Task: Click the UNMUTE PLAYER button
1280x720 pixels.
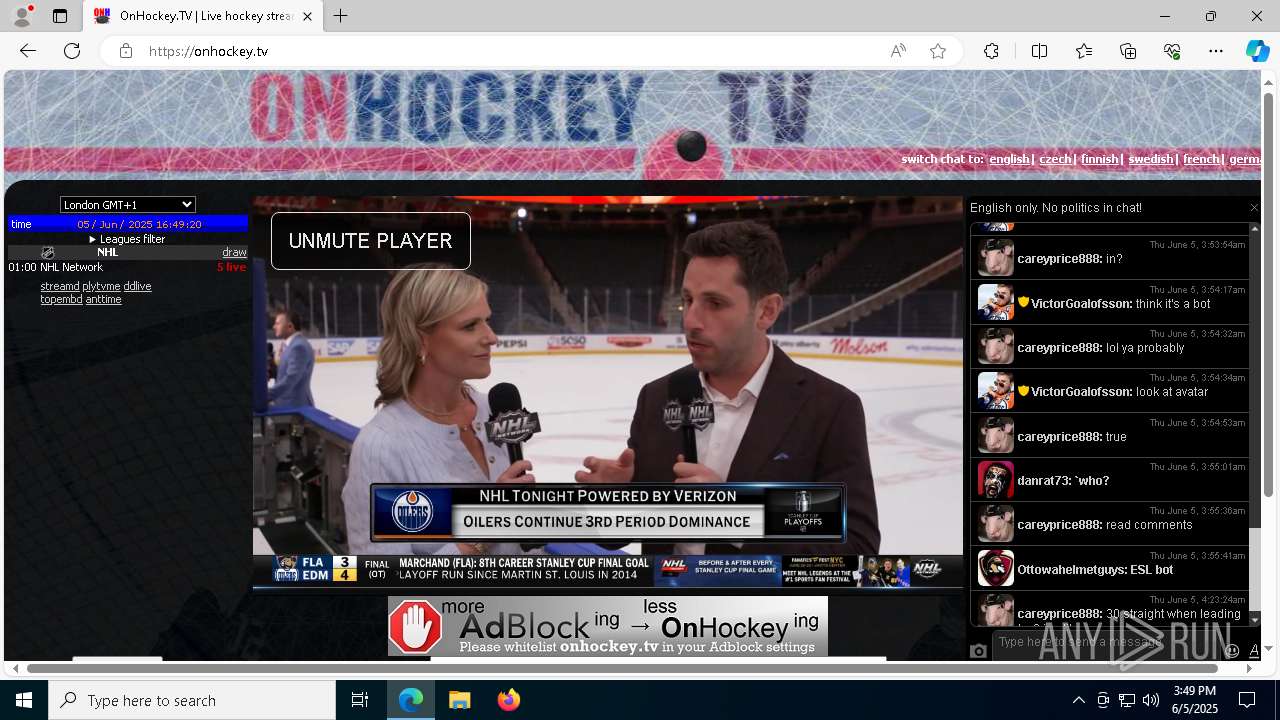Action: point(370,241)
